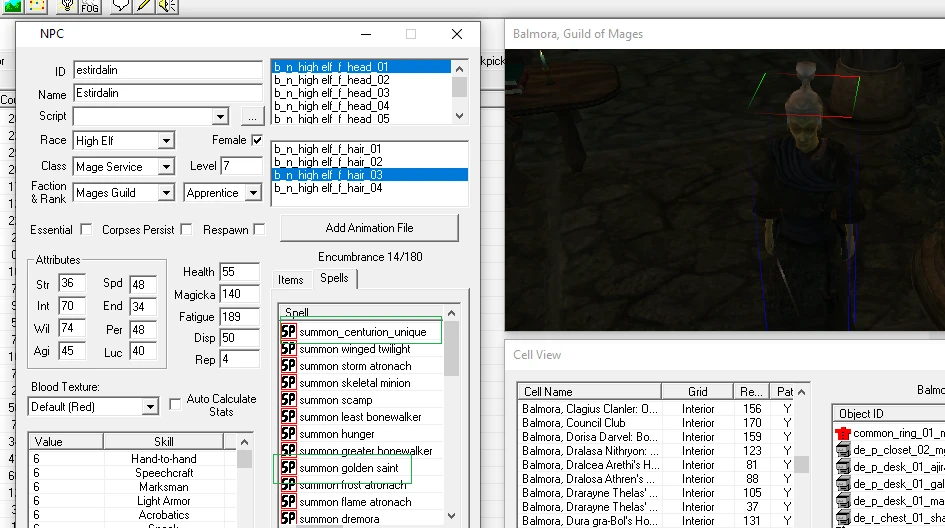This screenshot has height=528, width=945.
Task: Click SP icon beside summon scamp
Action: click(289, 400)
